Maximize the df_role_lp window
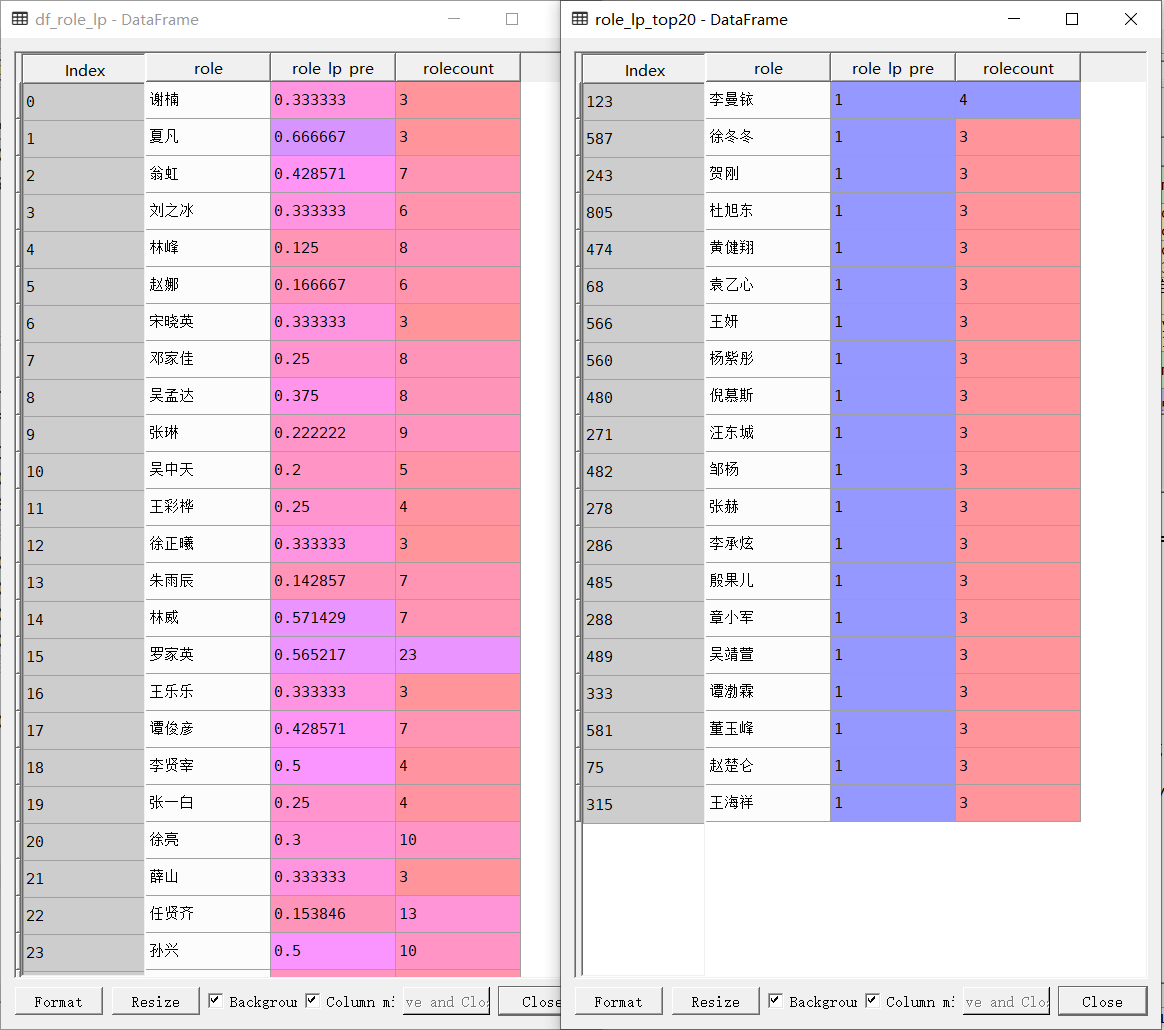The width and height of the screenshot is (1164, 1030). point(511,19)
